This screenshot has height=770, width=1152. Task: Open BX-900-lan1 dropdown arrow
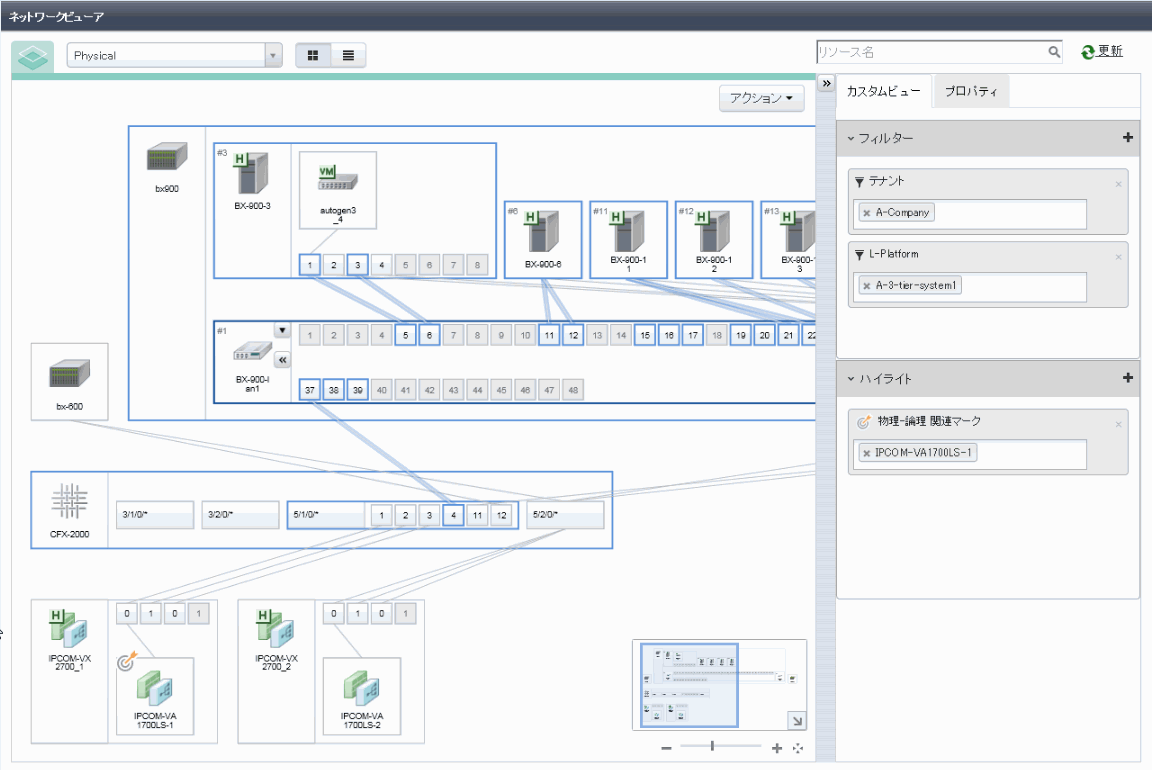coord(282,331)
